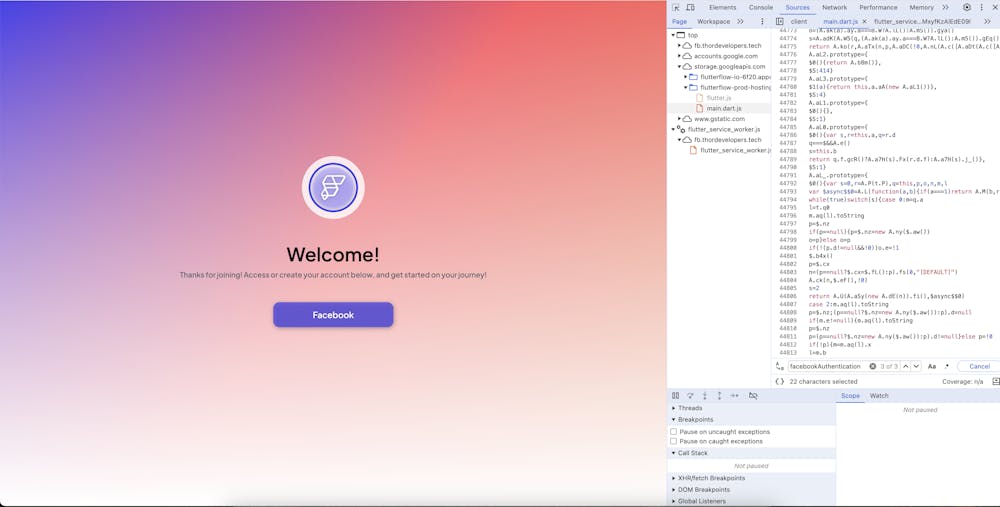Show more open editor tabs chevron
This screenshot has width=1000, height=507.
[x=987, y=22]
